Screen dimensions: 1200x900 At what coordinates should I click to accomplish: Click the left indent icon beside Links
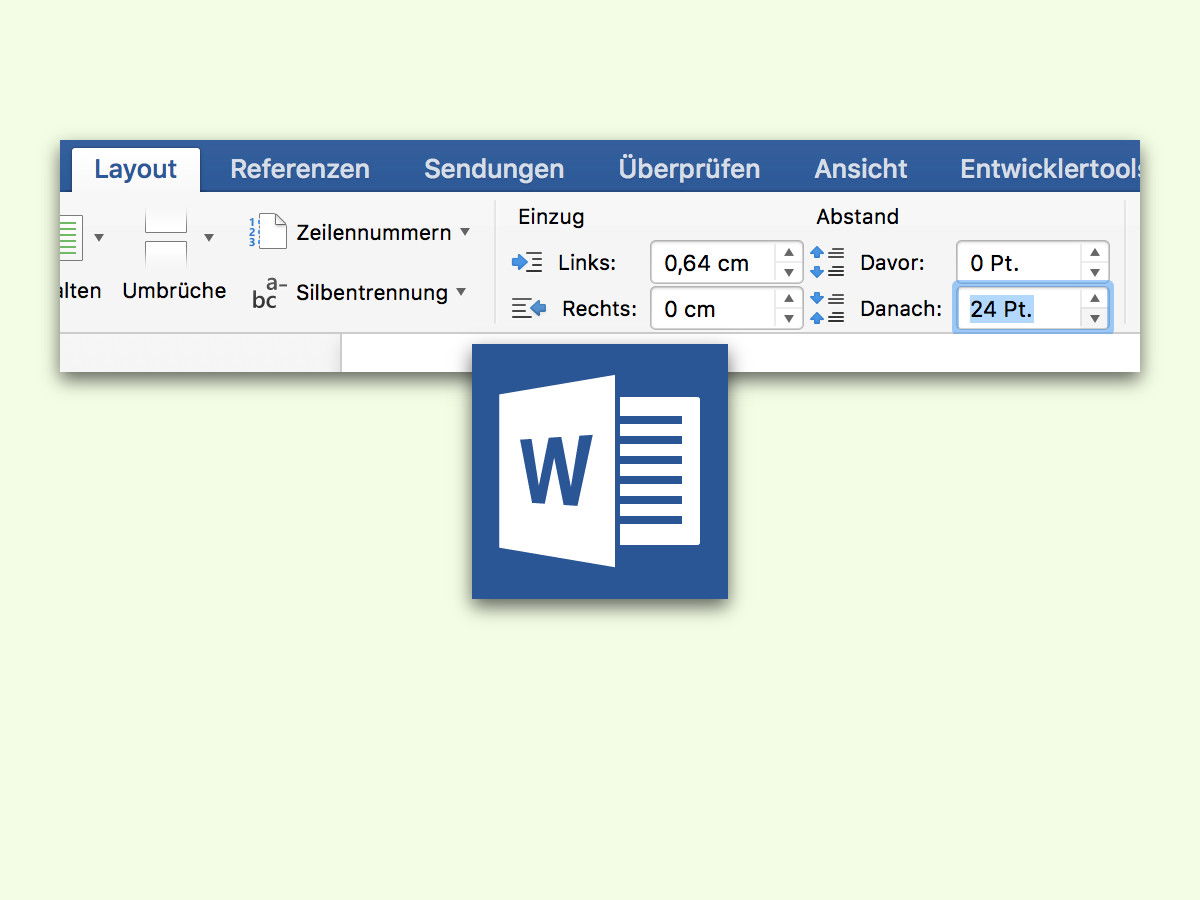coord(527,263)
